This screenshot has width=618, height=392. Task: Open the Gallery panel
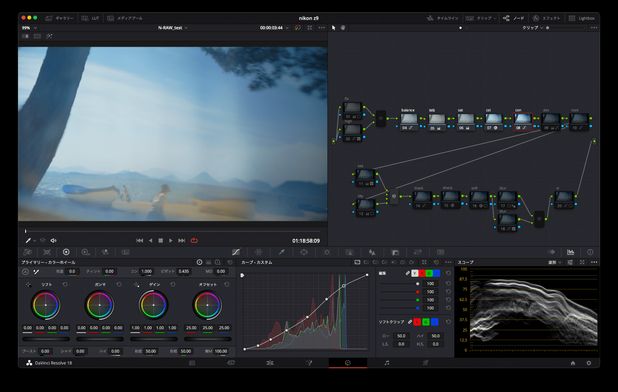click(x=60, y=18)
